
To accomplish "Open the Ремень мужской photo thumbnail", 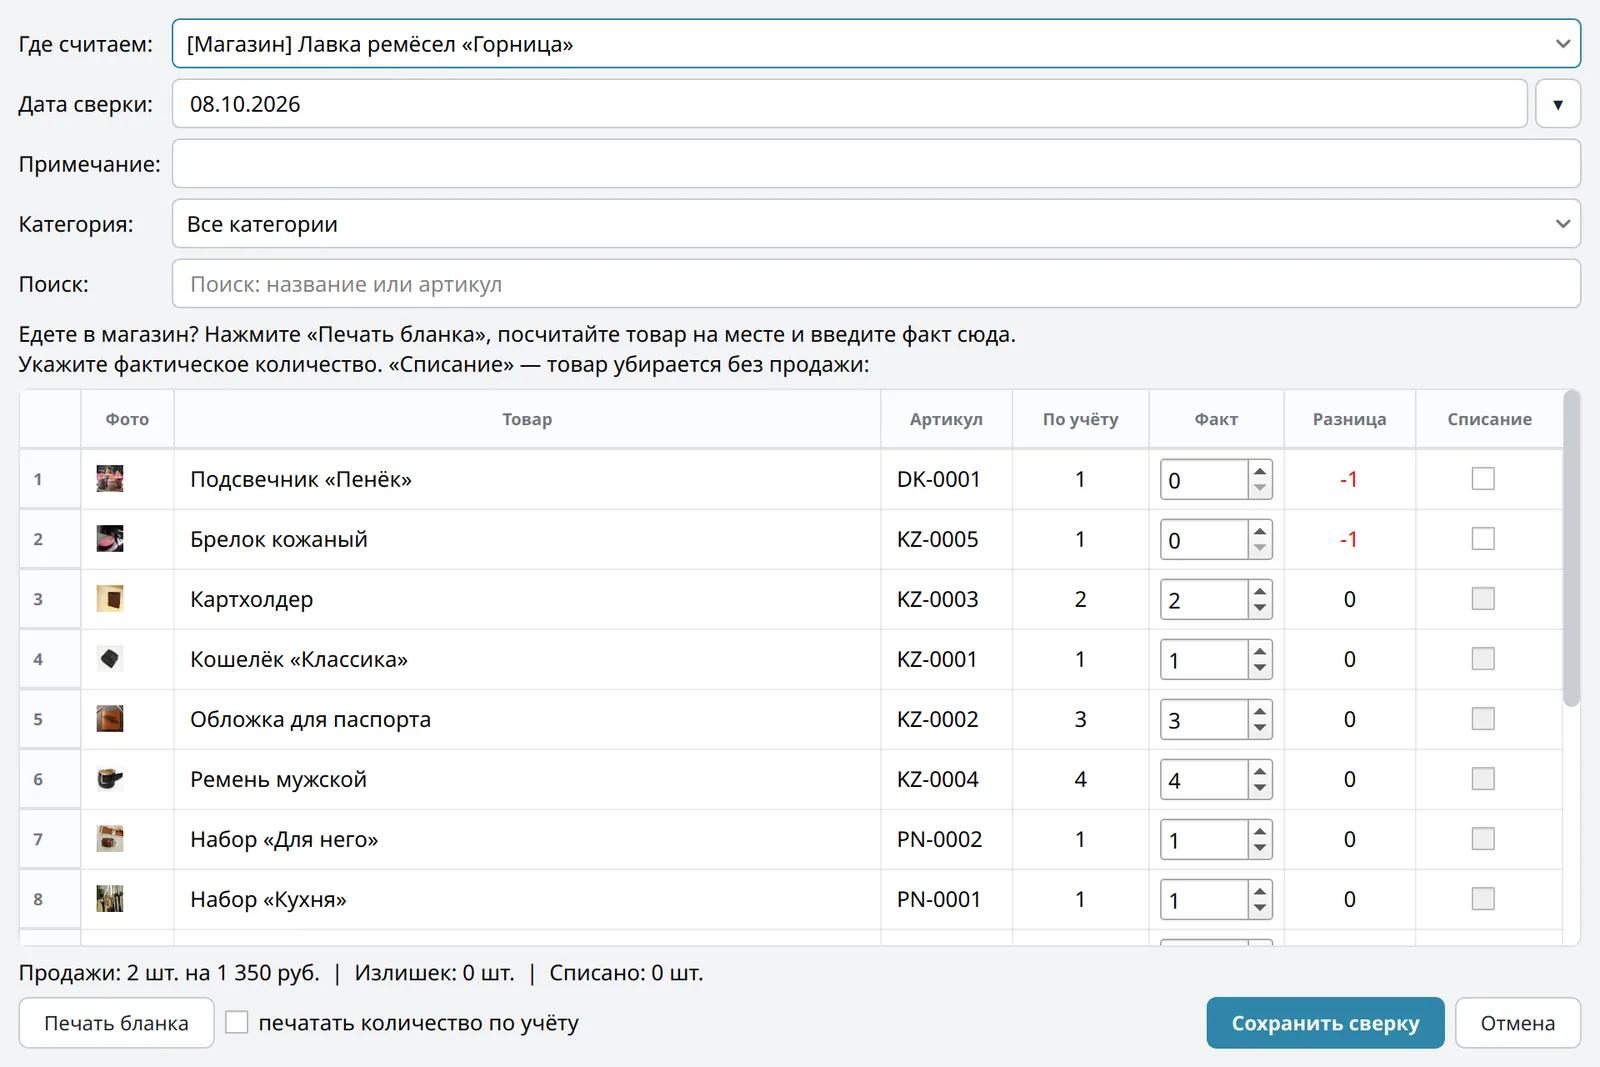I will coord(110,779).
